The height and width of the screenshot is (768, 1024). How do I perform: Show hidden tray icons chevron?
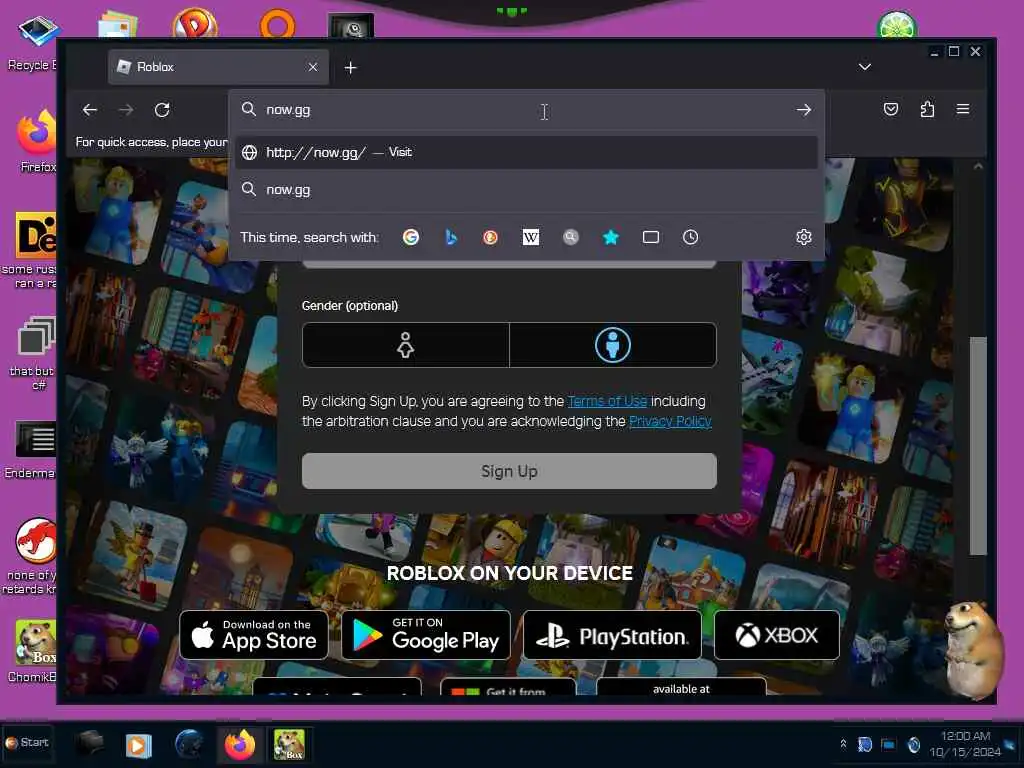(x=843, y=744)
